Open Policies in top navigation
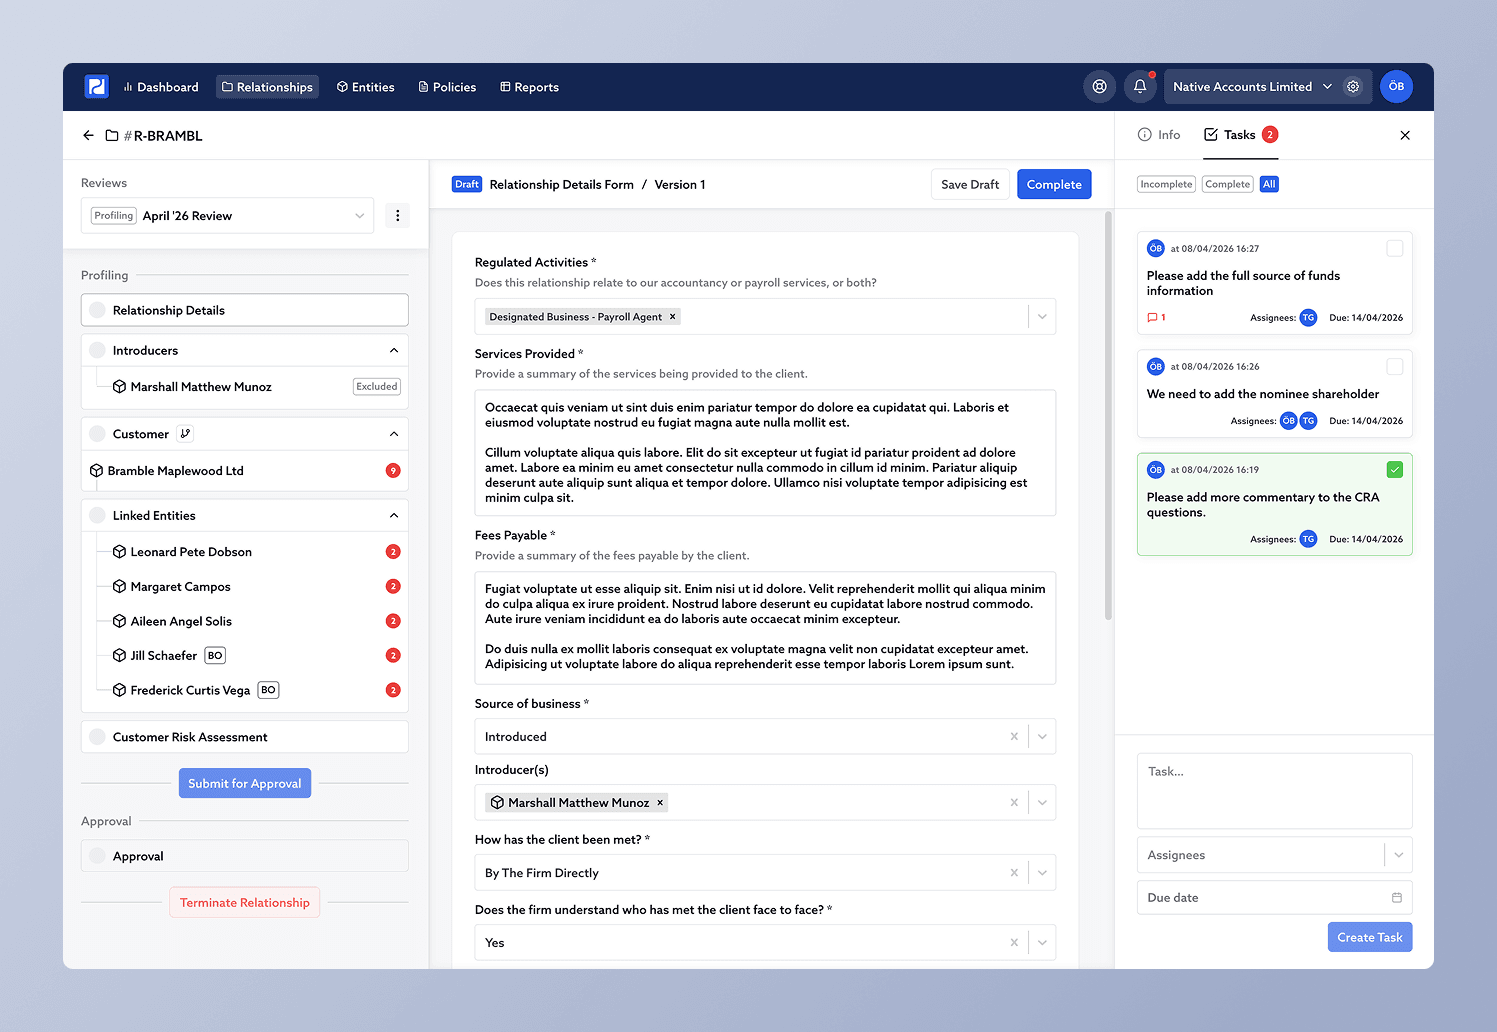This screenshot has width=1497, height=1032. pos(447,87)
